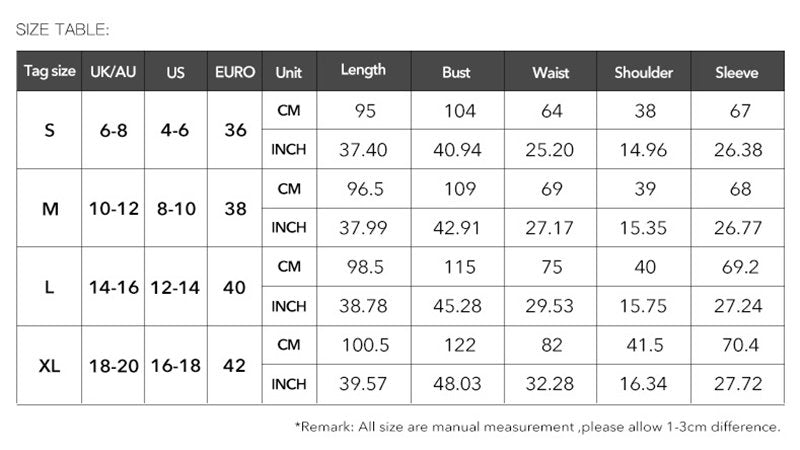Screen dimensions: 800x450
Task: Select the "EURO" column header
Action: [x=235, y=72]
